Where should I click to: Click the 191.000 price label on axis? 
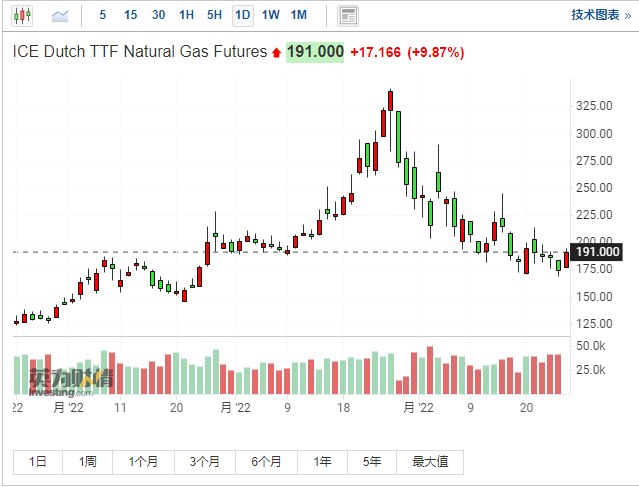coord(597,251)
